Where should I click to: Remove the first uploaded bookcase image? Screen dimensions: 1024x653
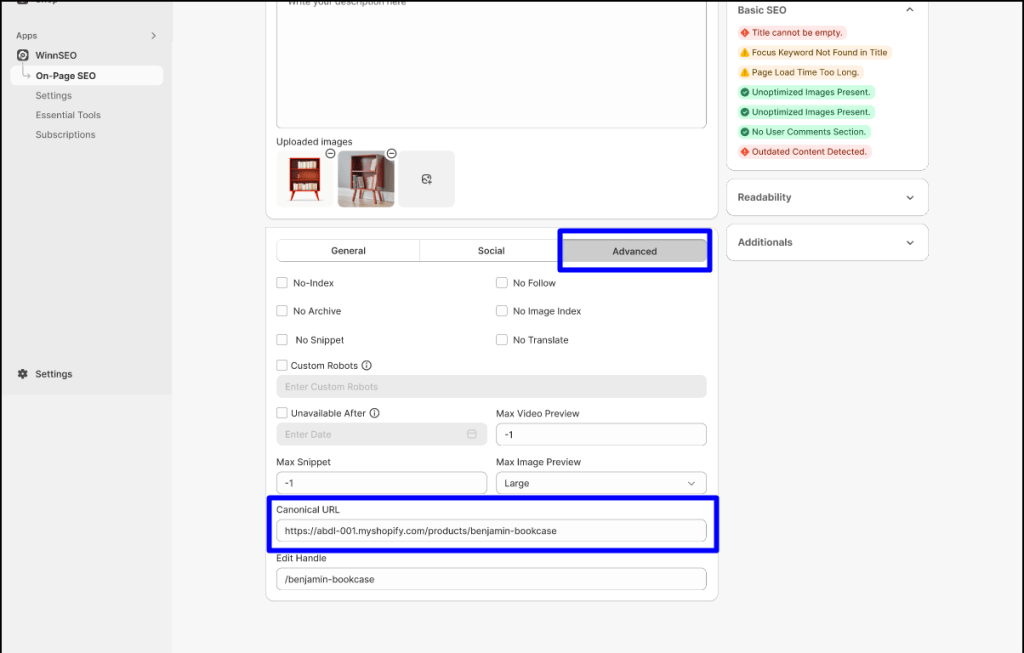pyautogui.click(x=330, y=153)
